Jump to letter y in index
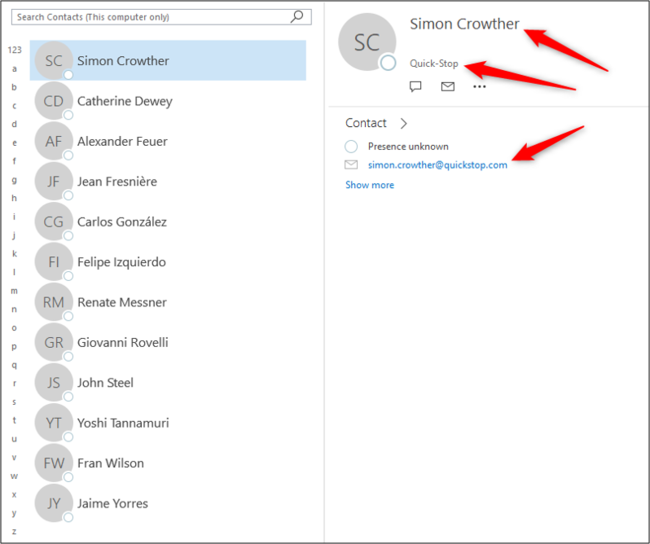650x544 pixels. point(15,513)
